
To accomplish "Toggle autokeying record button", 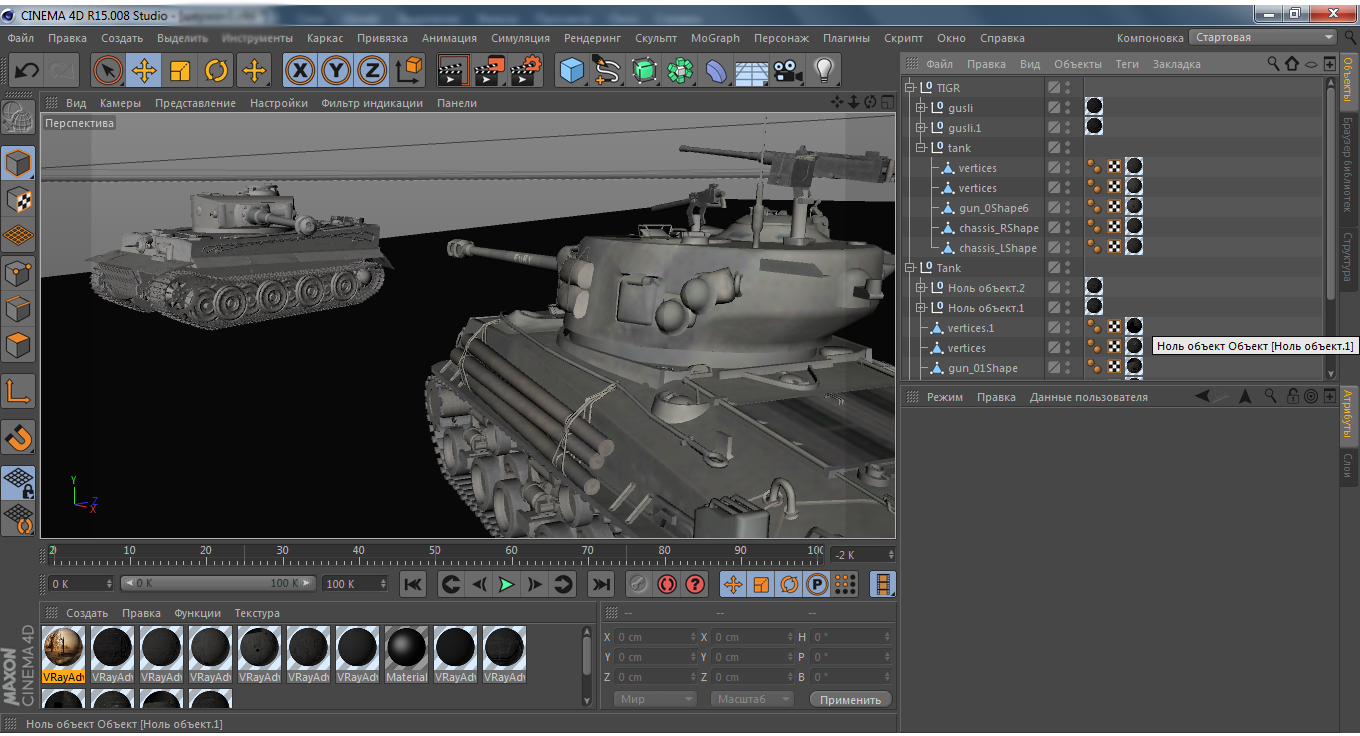I will 667,584.
